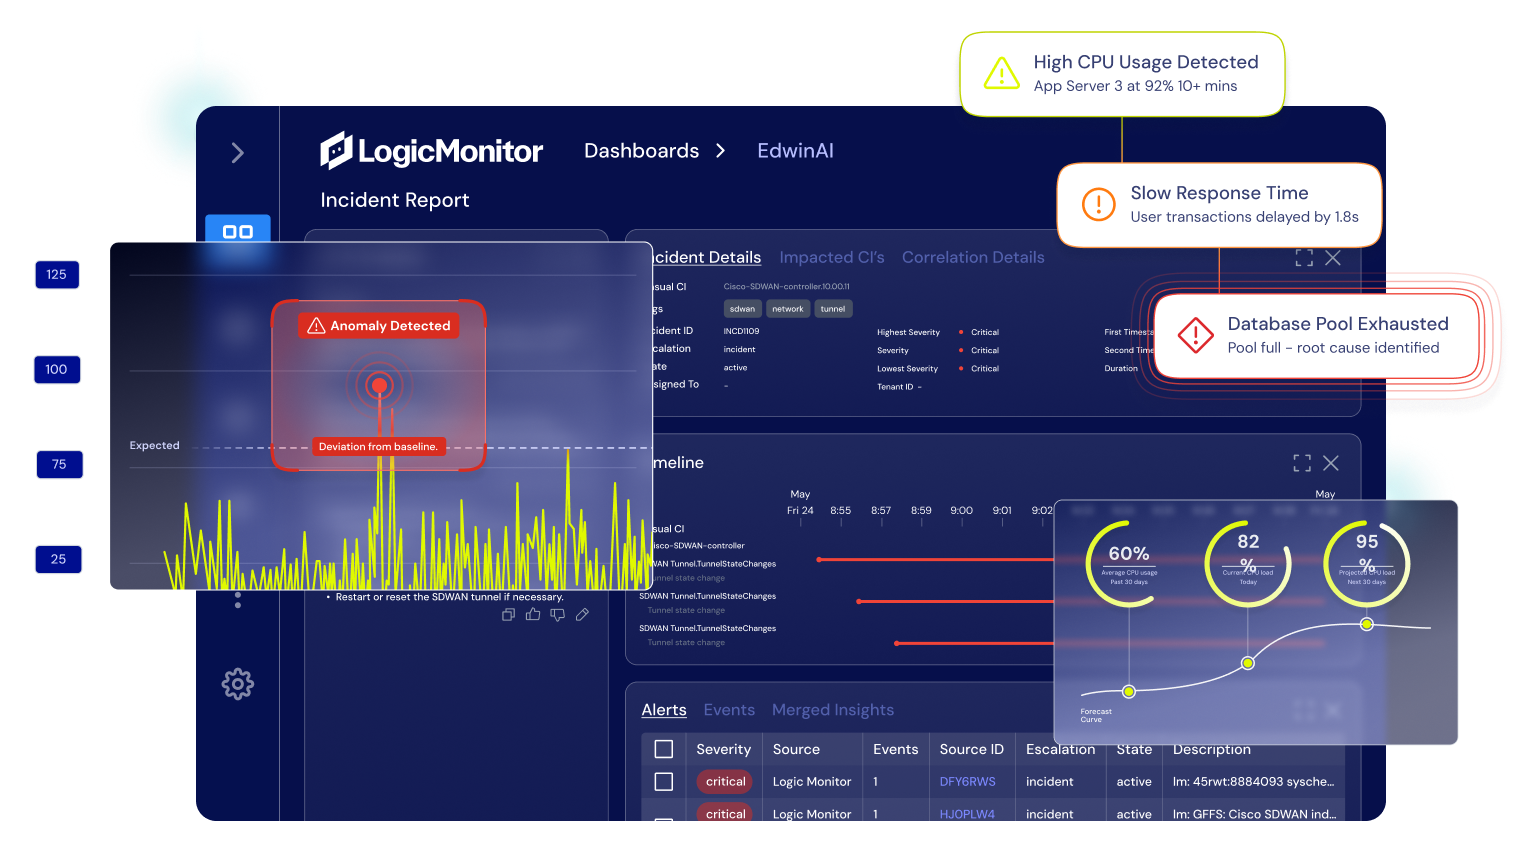Click the 82% current CPU load gauge
This screenshot has height=858, width=1524.
(1248, 564)
